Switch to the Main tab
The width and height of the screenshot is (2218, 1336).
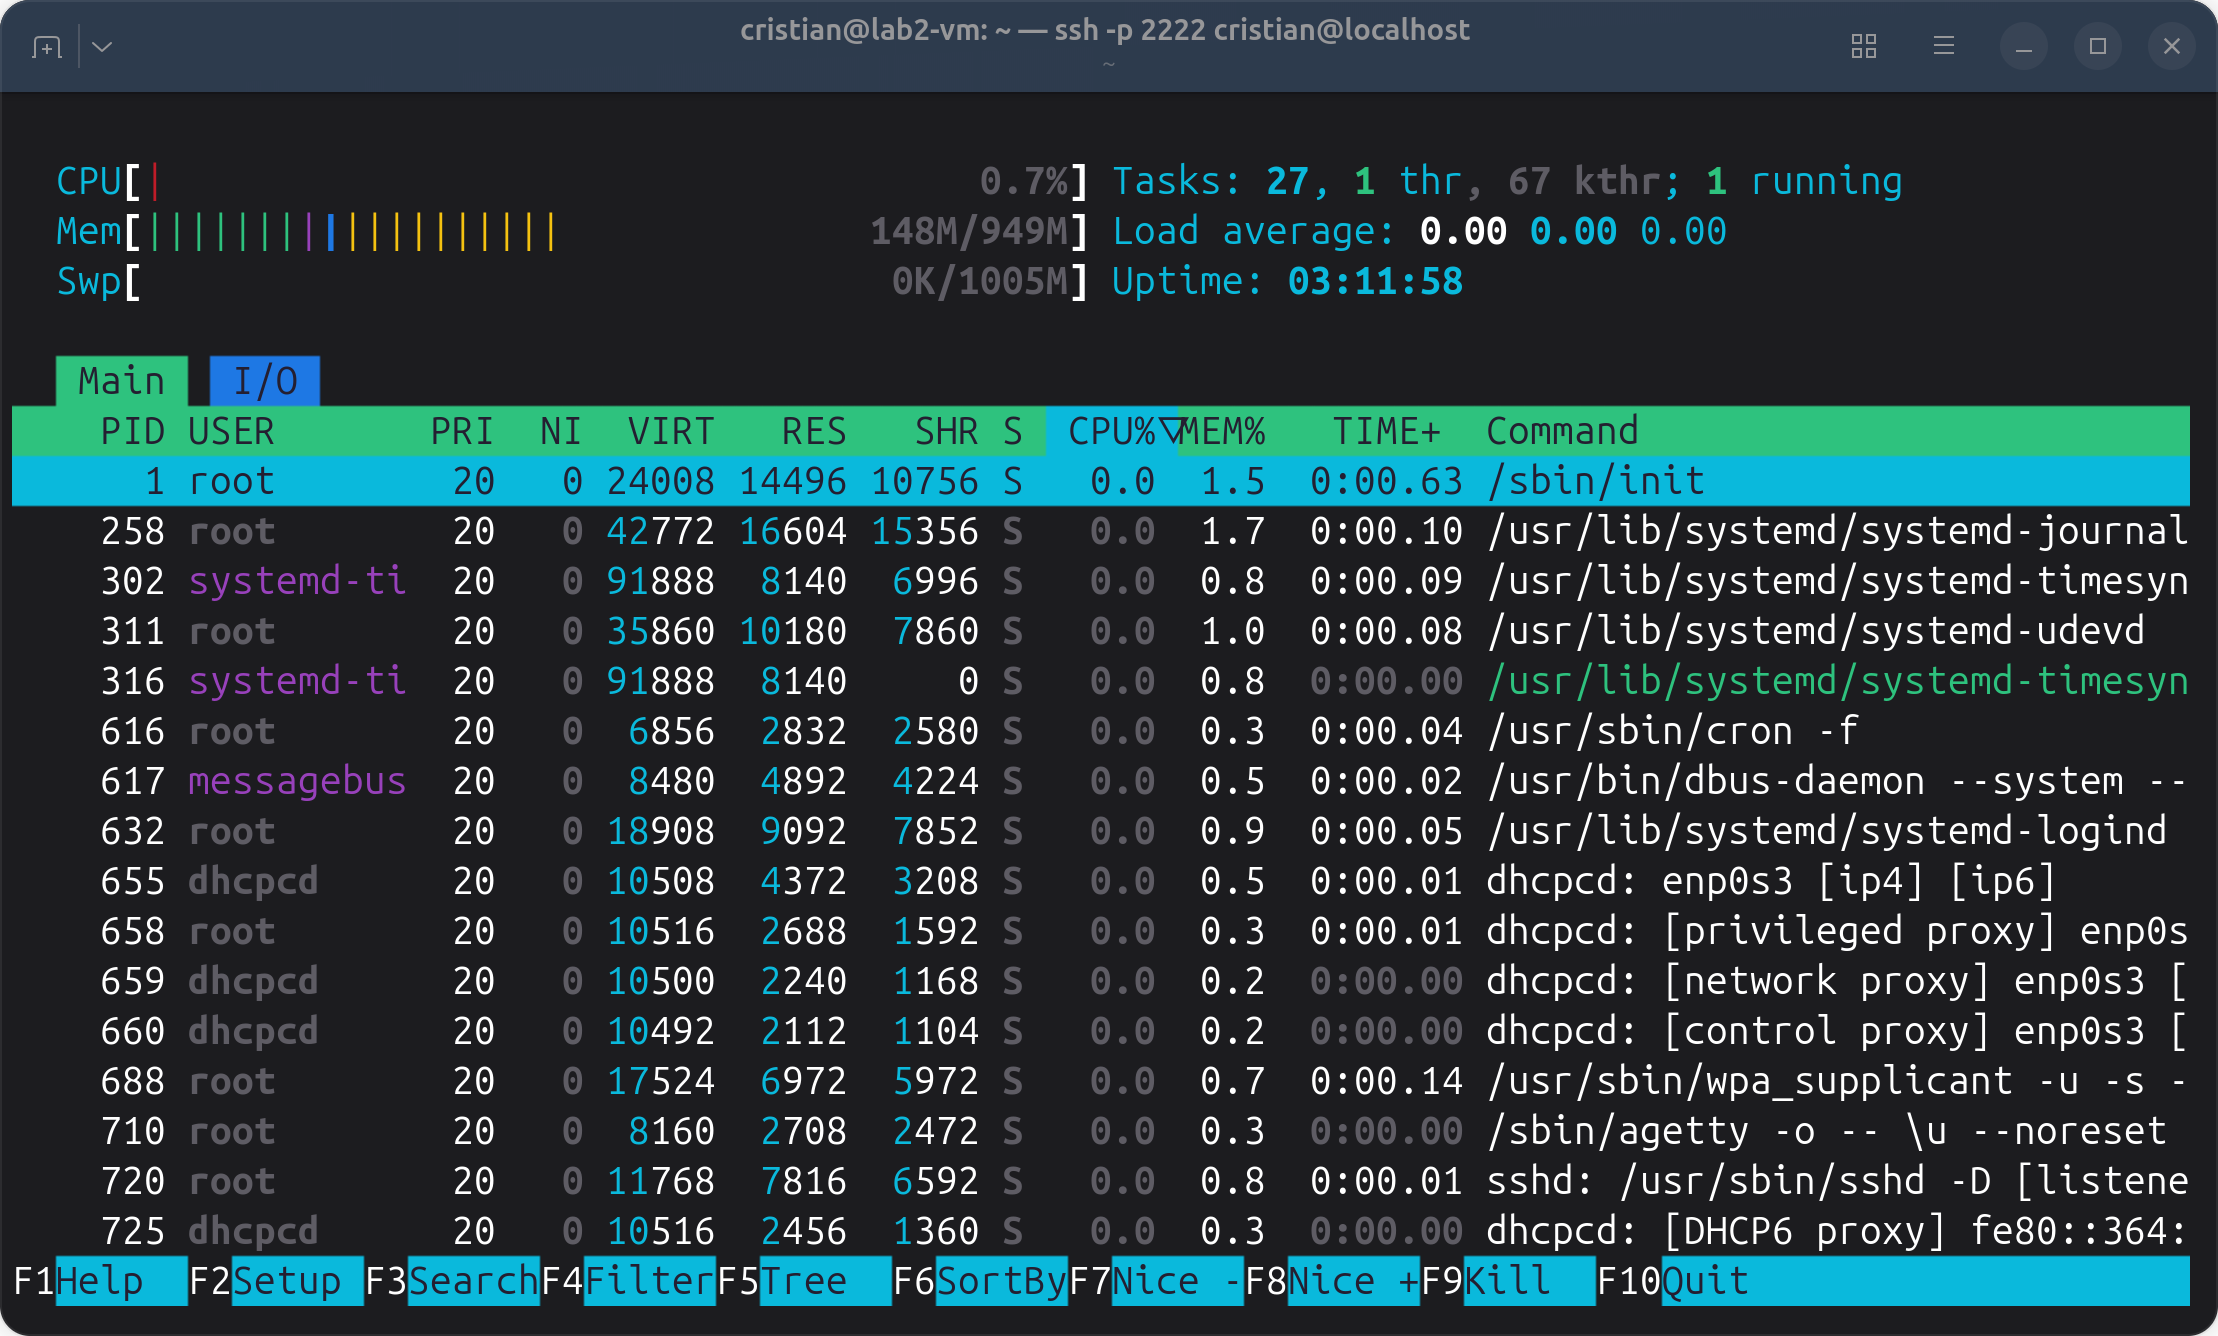click(122, 381)
